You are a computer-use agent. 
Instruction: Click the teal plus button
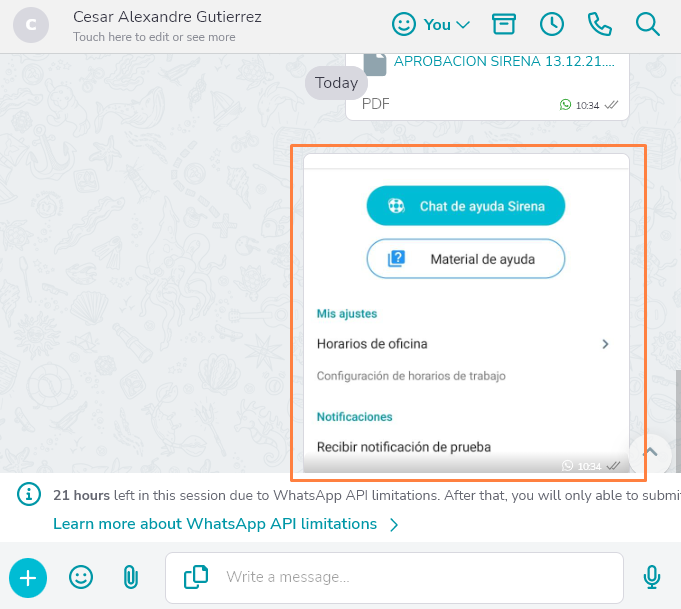pyautogui.click(x=28, y=578)
